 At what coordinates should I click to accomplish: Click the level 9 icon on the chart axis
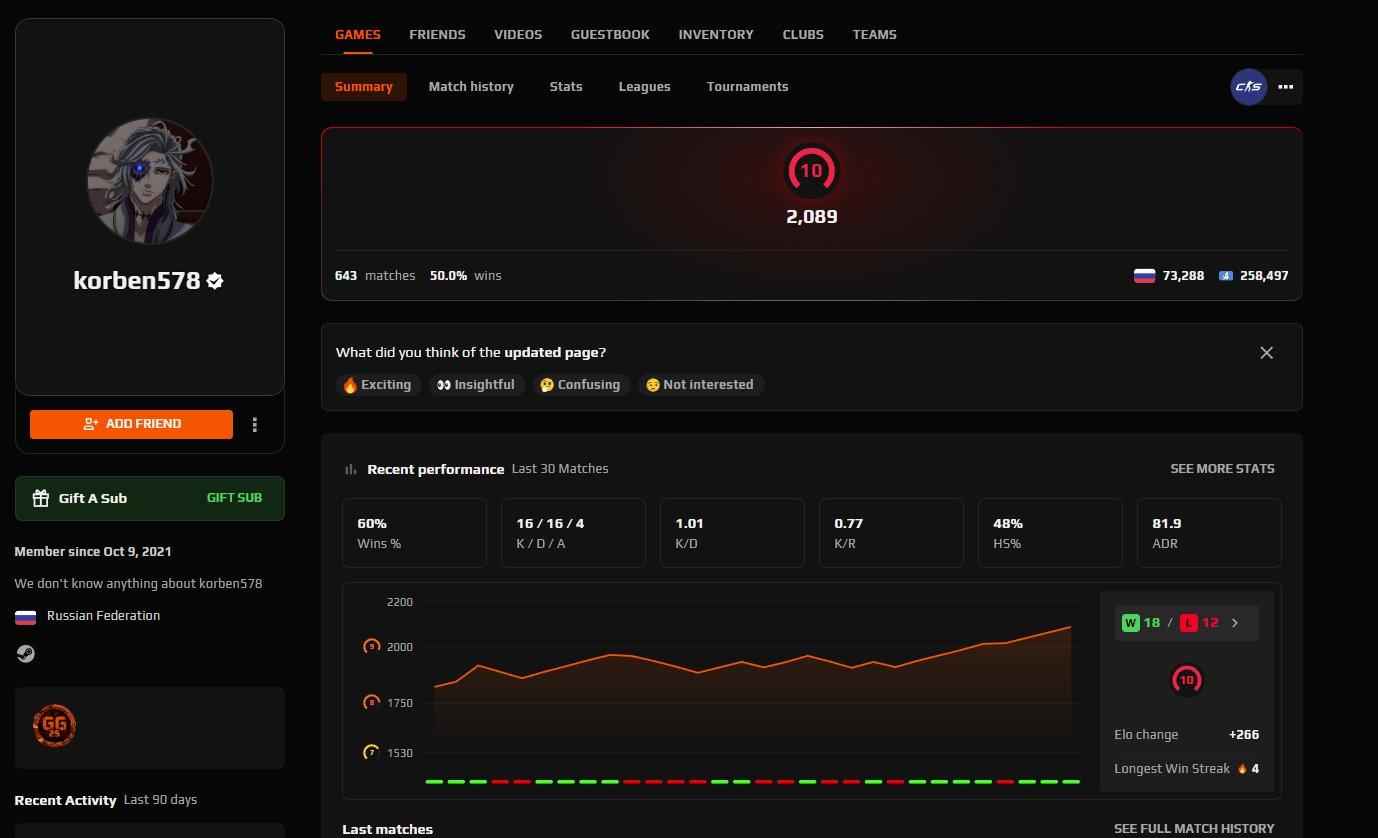pyautogui.click(x=372, y=646)
